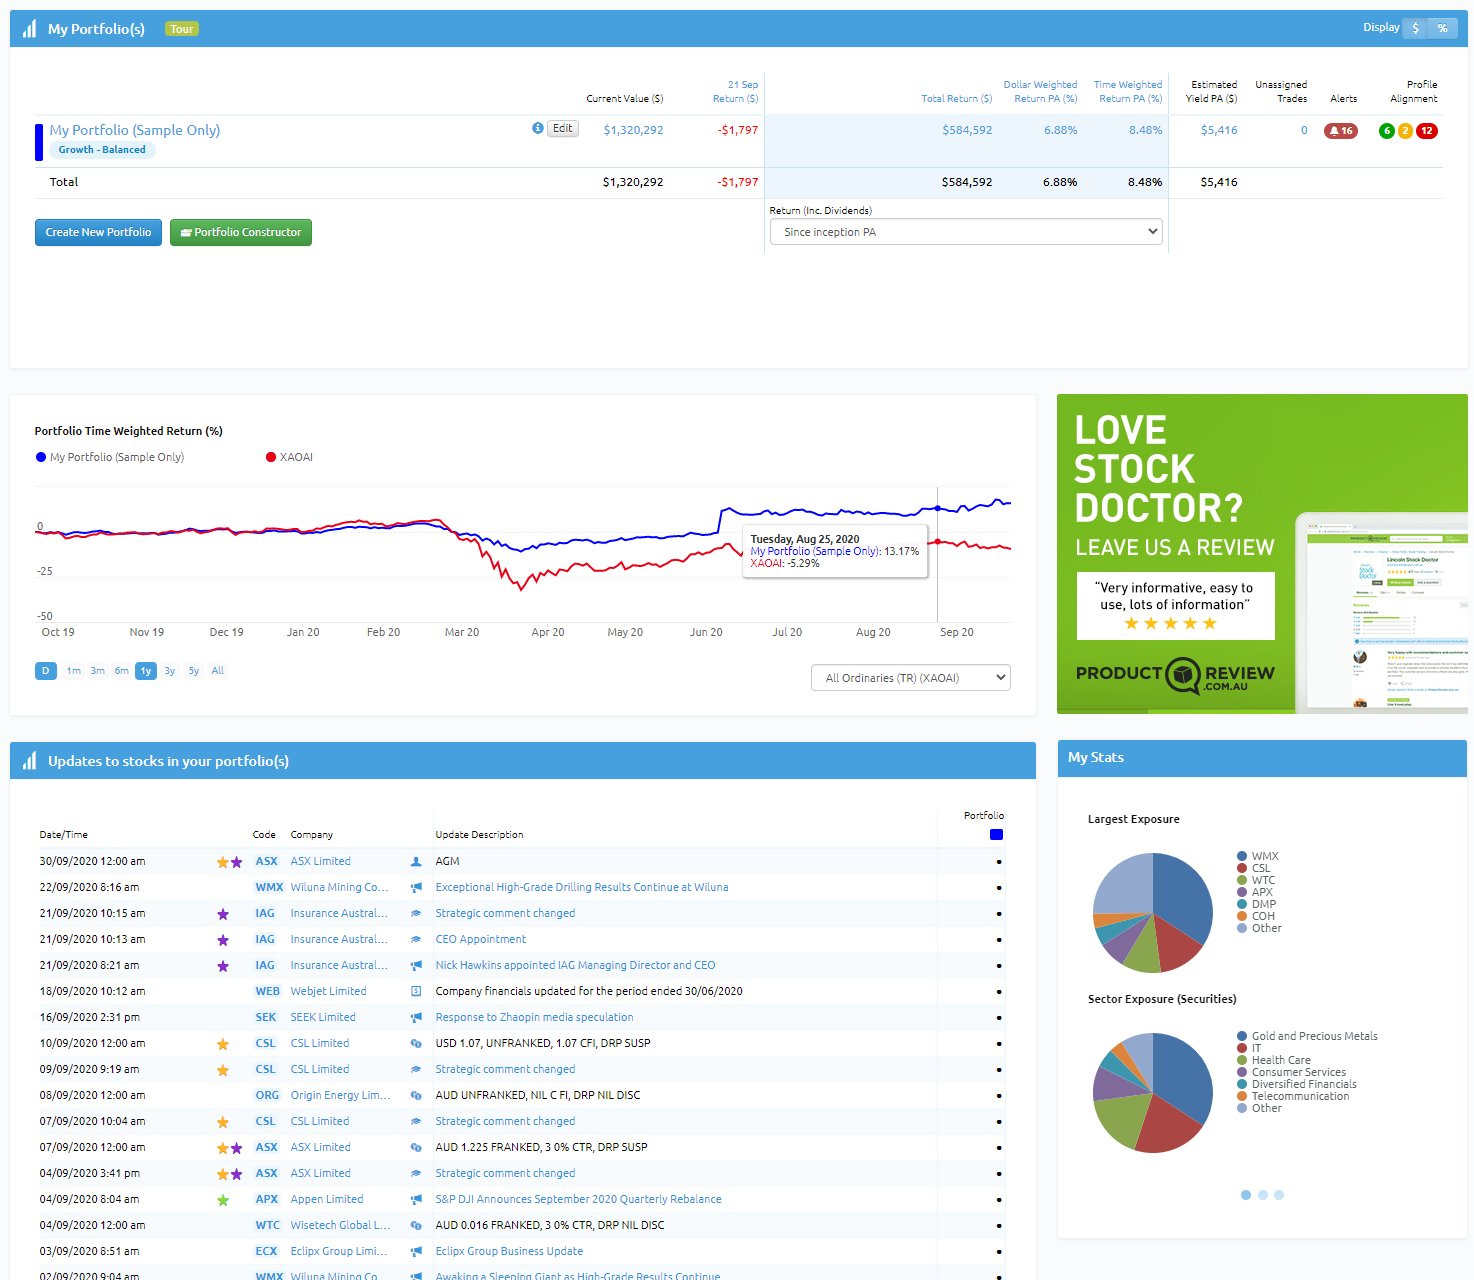Click the star icons in ASX 30/09/2020 row
The image size is (1474, 1280).
[229, 862]
